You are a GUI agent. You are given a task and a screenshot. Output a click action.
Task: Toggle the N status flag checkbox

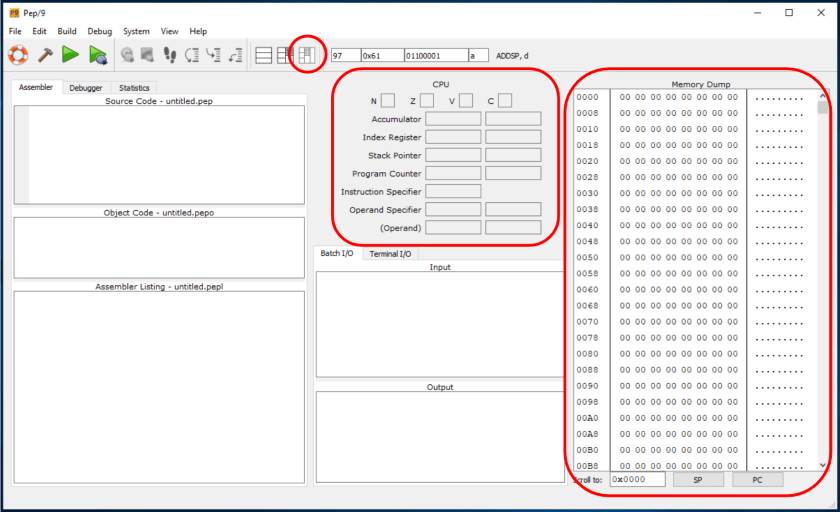[x=388, y=100]
